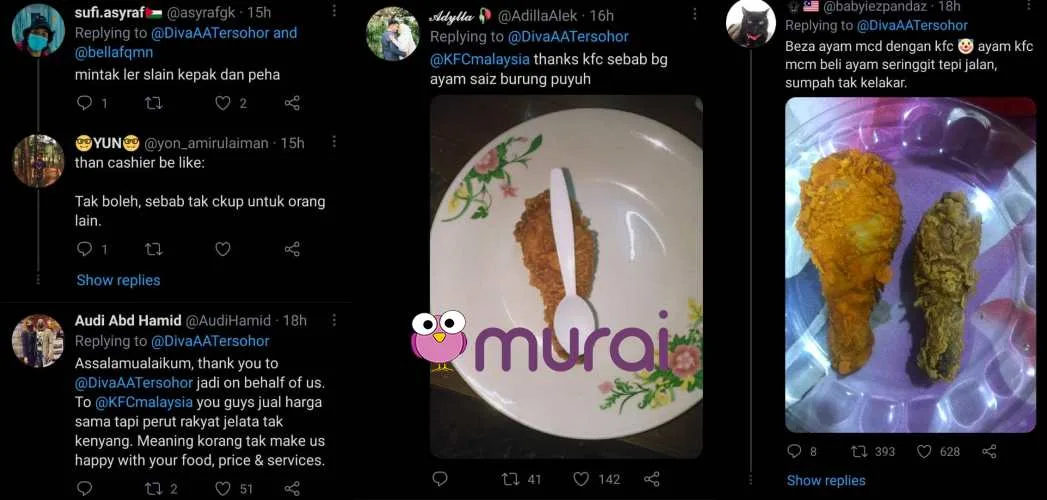Image resolution: width=1047 pixels, height=500 pixels.
Task: Reply to sufi.asyraf's tweet
Action: pos(85,102)
